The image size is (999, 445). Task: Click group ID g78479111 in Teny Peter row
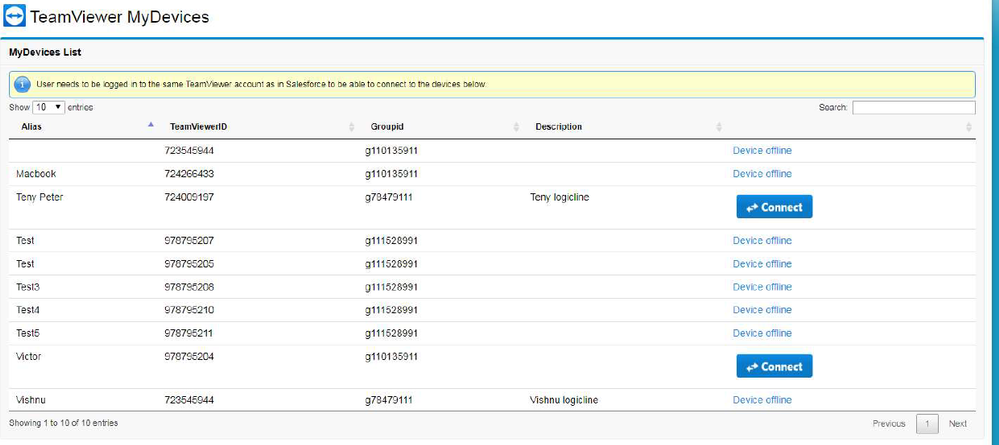pyautogui.click(x=389, y=197)
